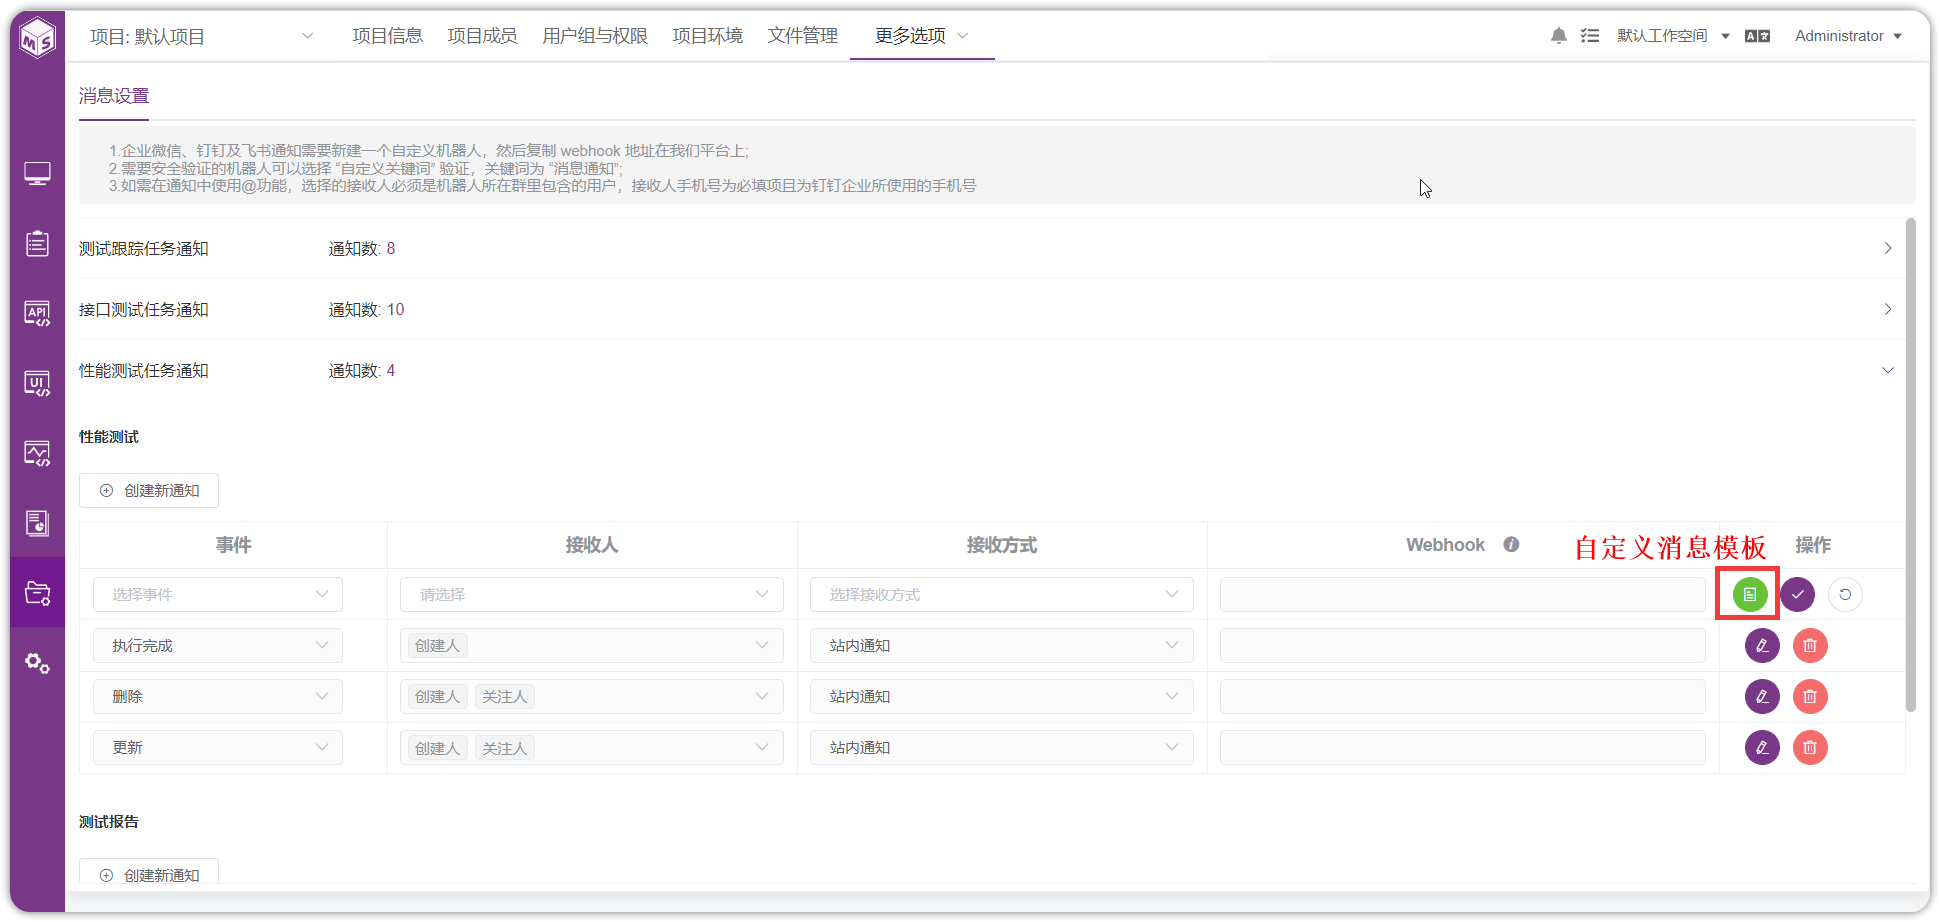Image resolution: width=1940 pixels, height=922 pixels.
Task: Click the Webhook input in new row
Action: tap(1462, 594)
